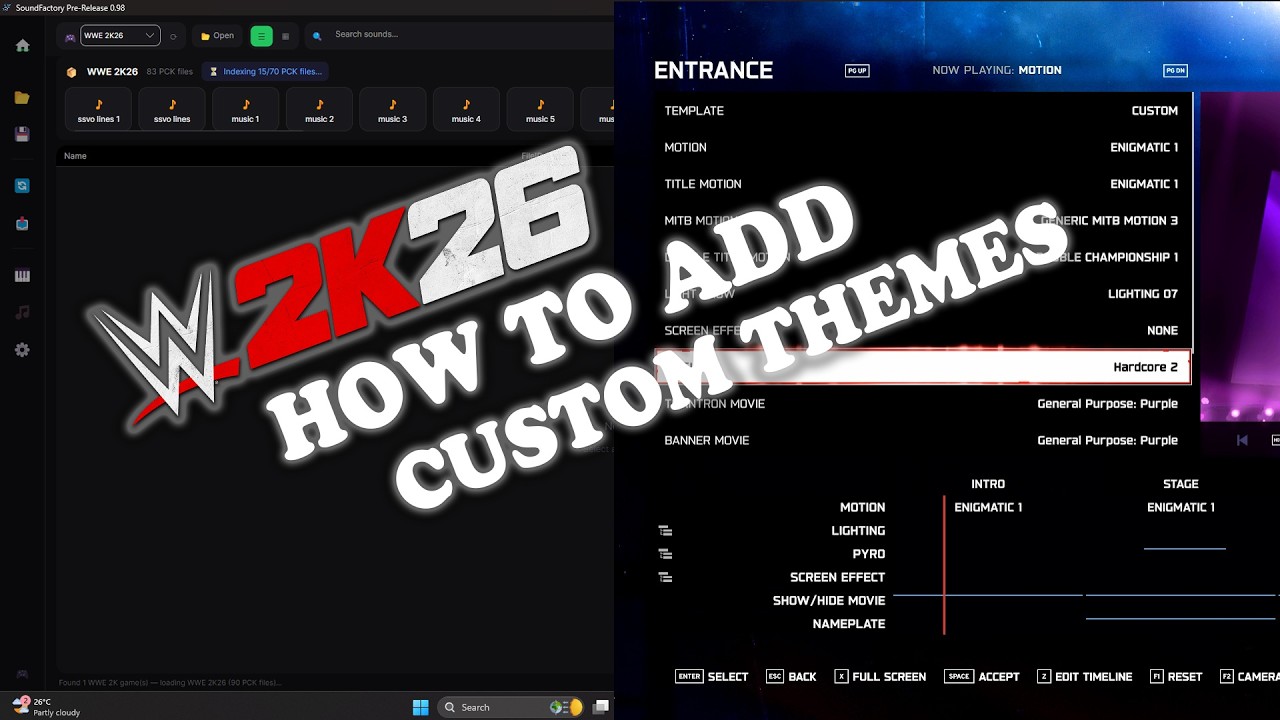
Task: Click the folder icon in SoundFactory sidebar
Action: pyautogui.click(x=22, y=98)
